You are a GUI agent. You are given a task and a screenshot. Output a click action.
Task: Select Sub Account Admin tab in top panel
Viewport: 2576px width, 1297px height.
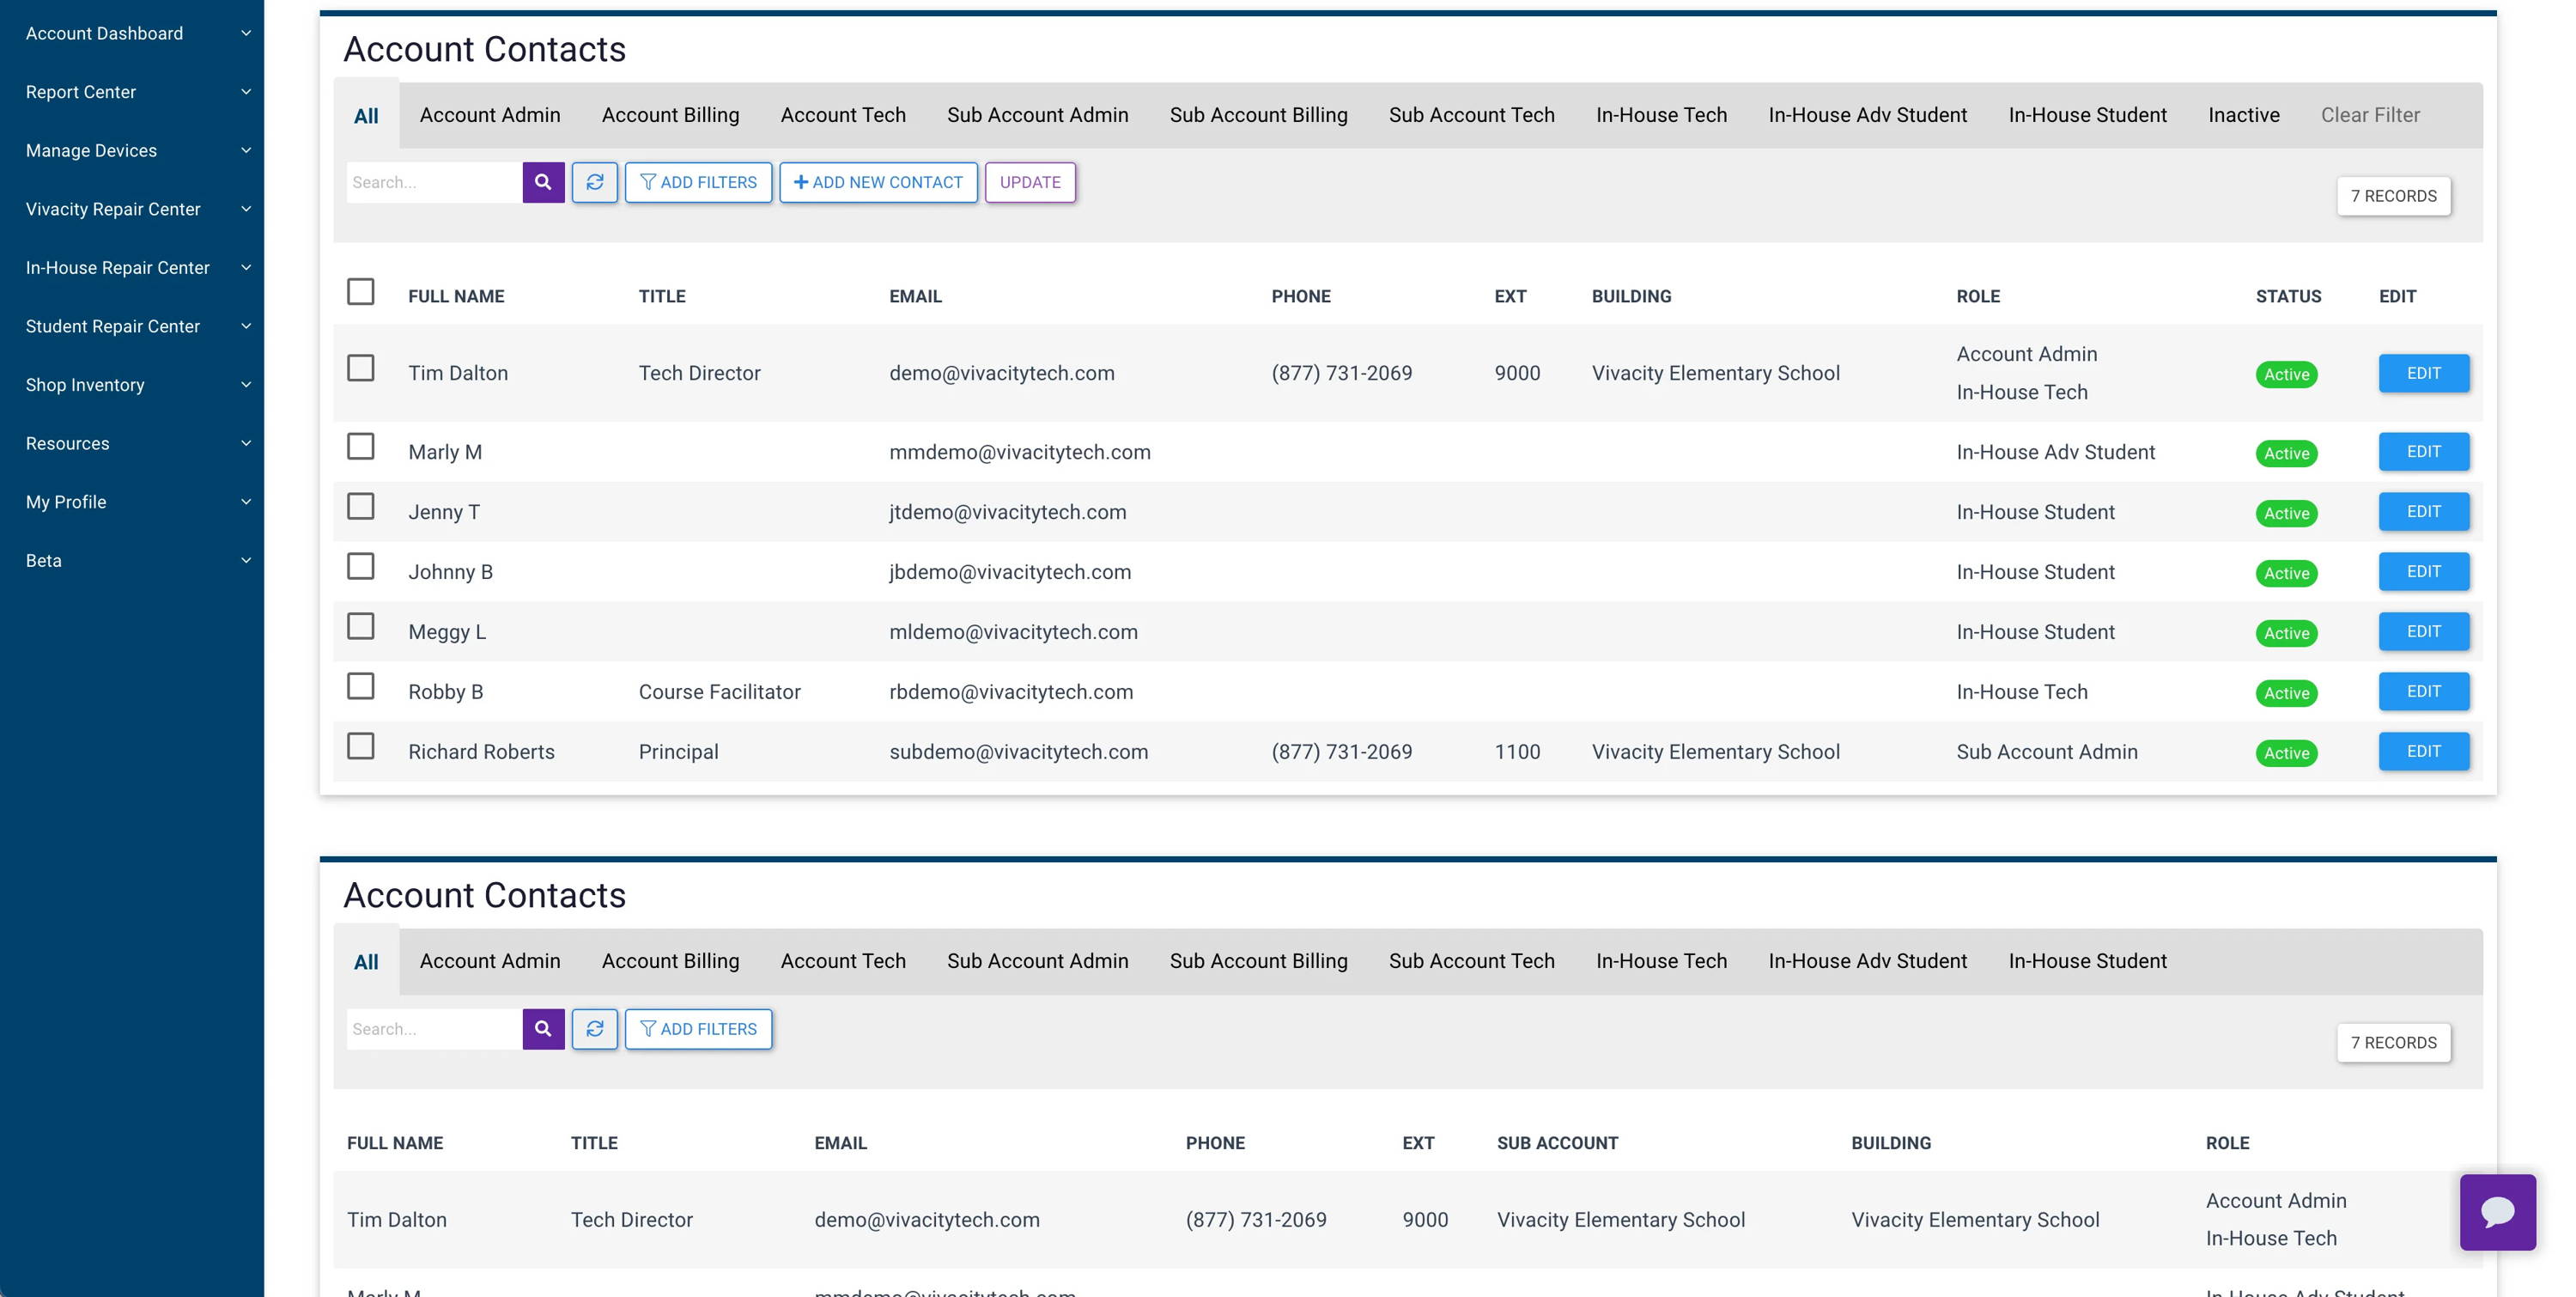pos(1038,115)
